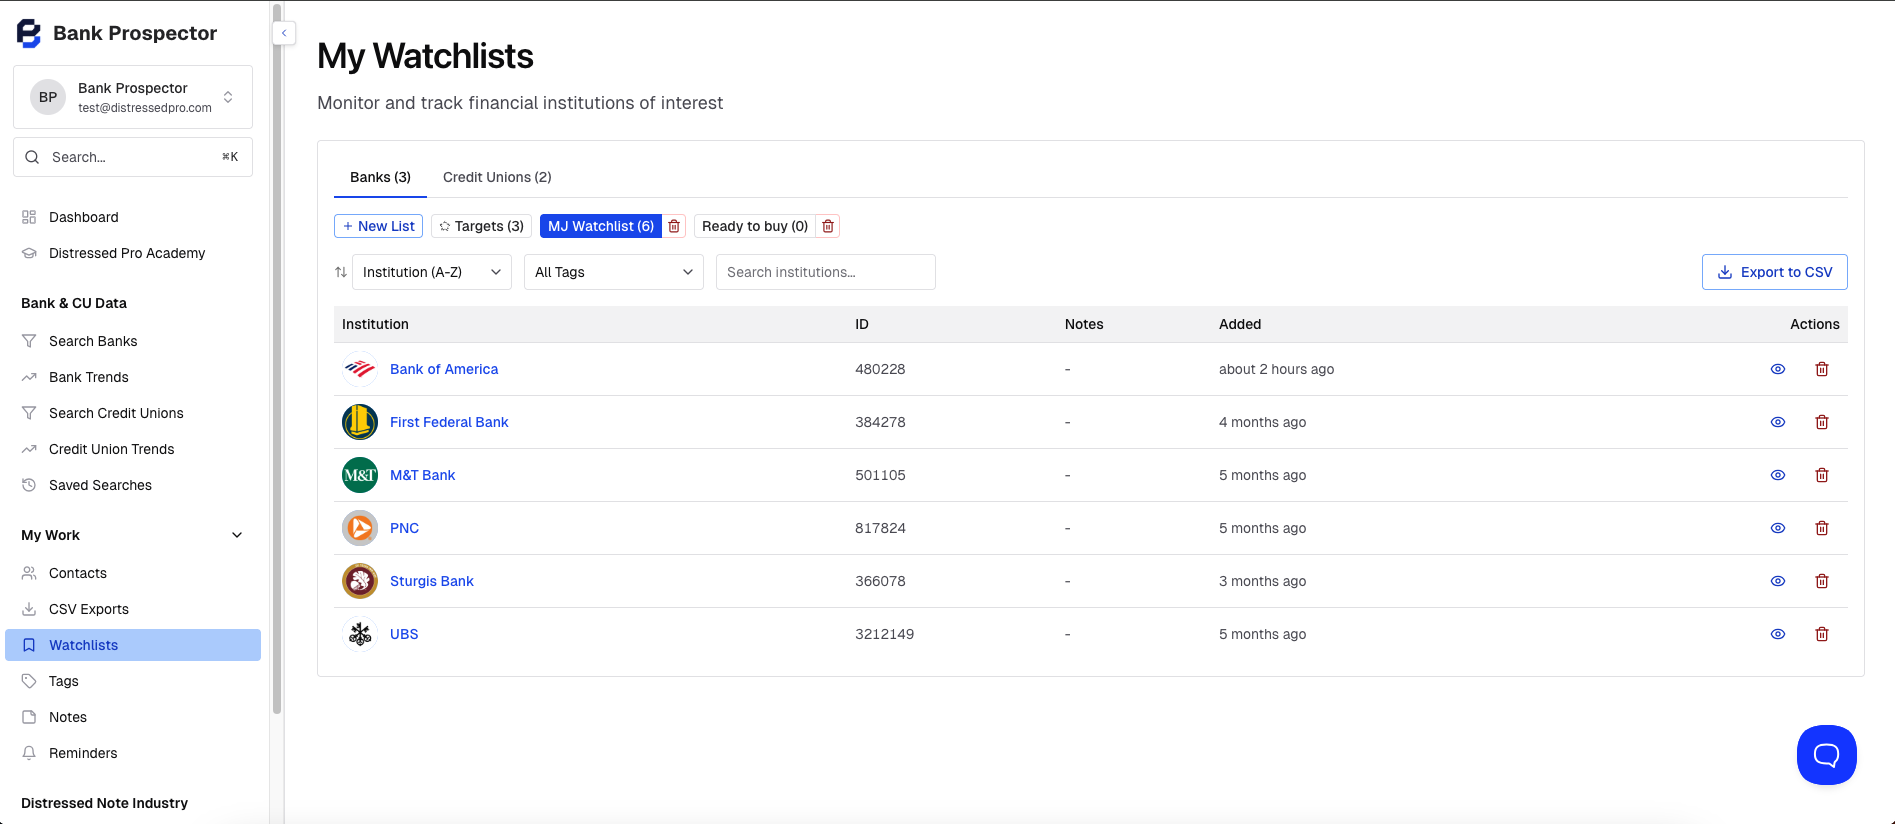Image resolution: width=1895 pixels, height=824 pixels.
Task: Collapse the My Work section
Action: 237,535
